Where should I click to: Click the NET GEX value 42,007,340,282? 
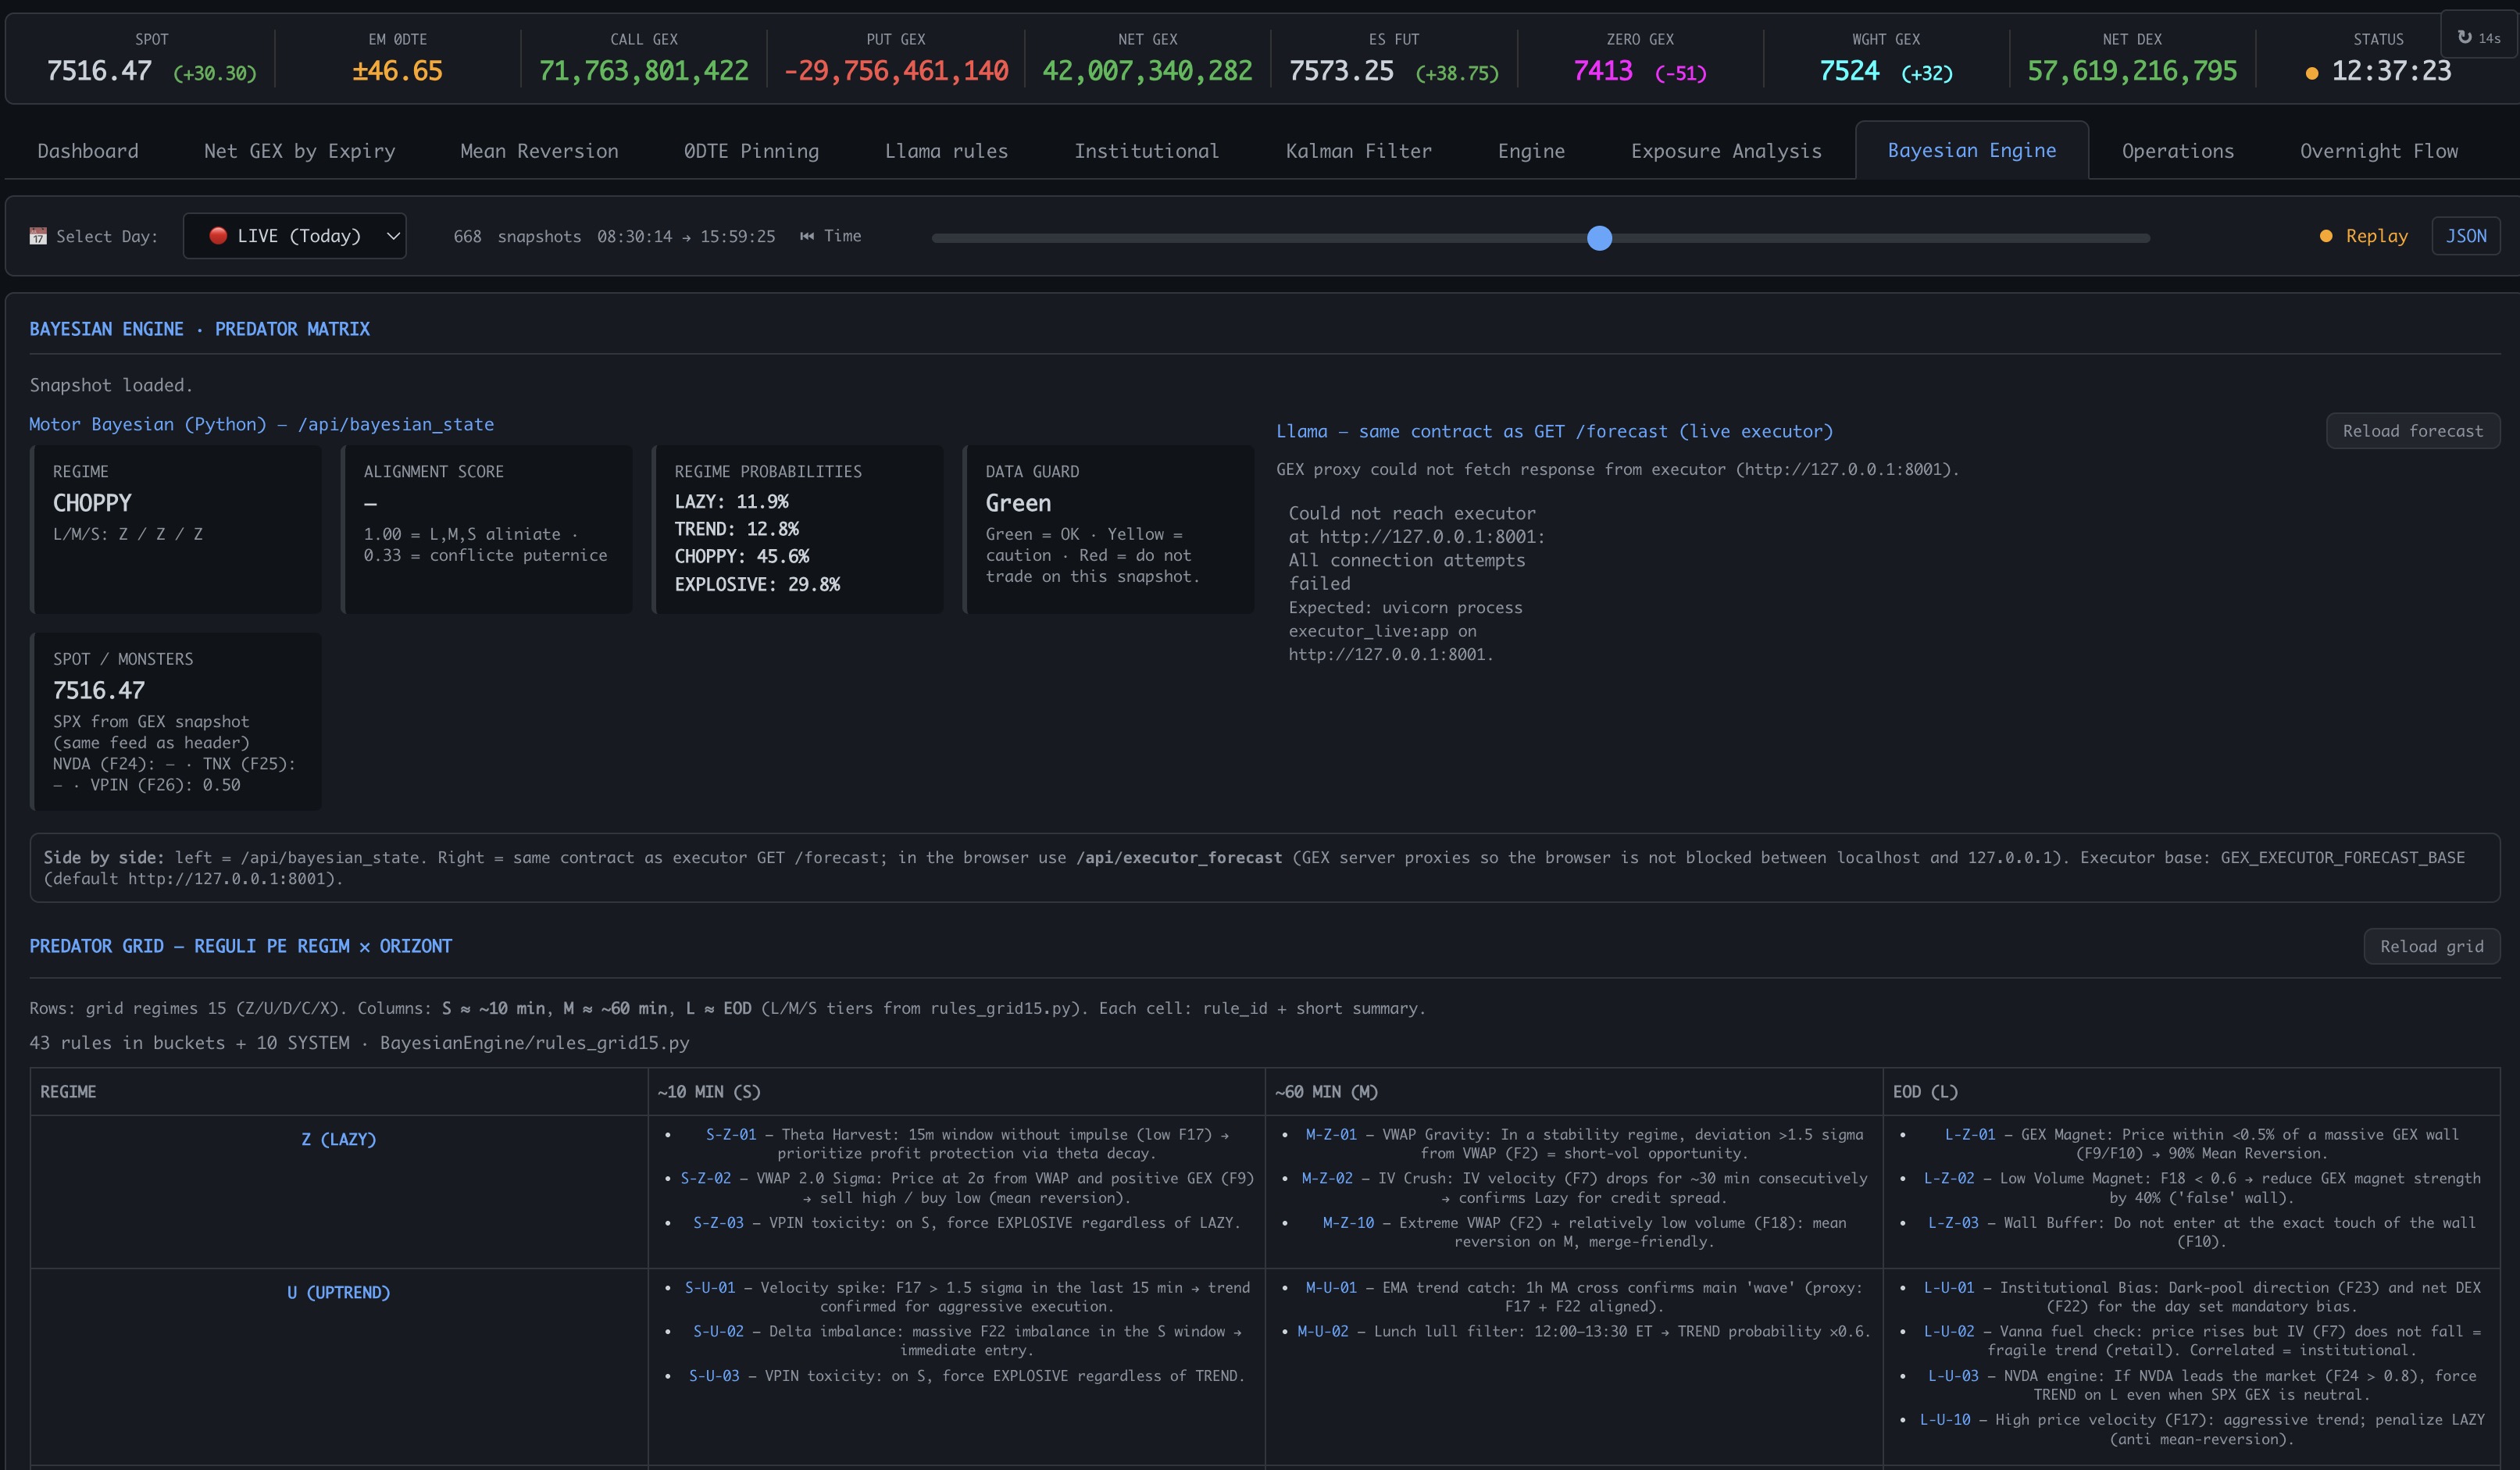[1147, 71]
